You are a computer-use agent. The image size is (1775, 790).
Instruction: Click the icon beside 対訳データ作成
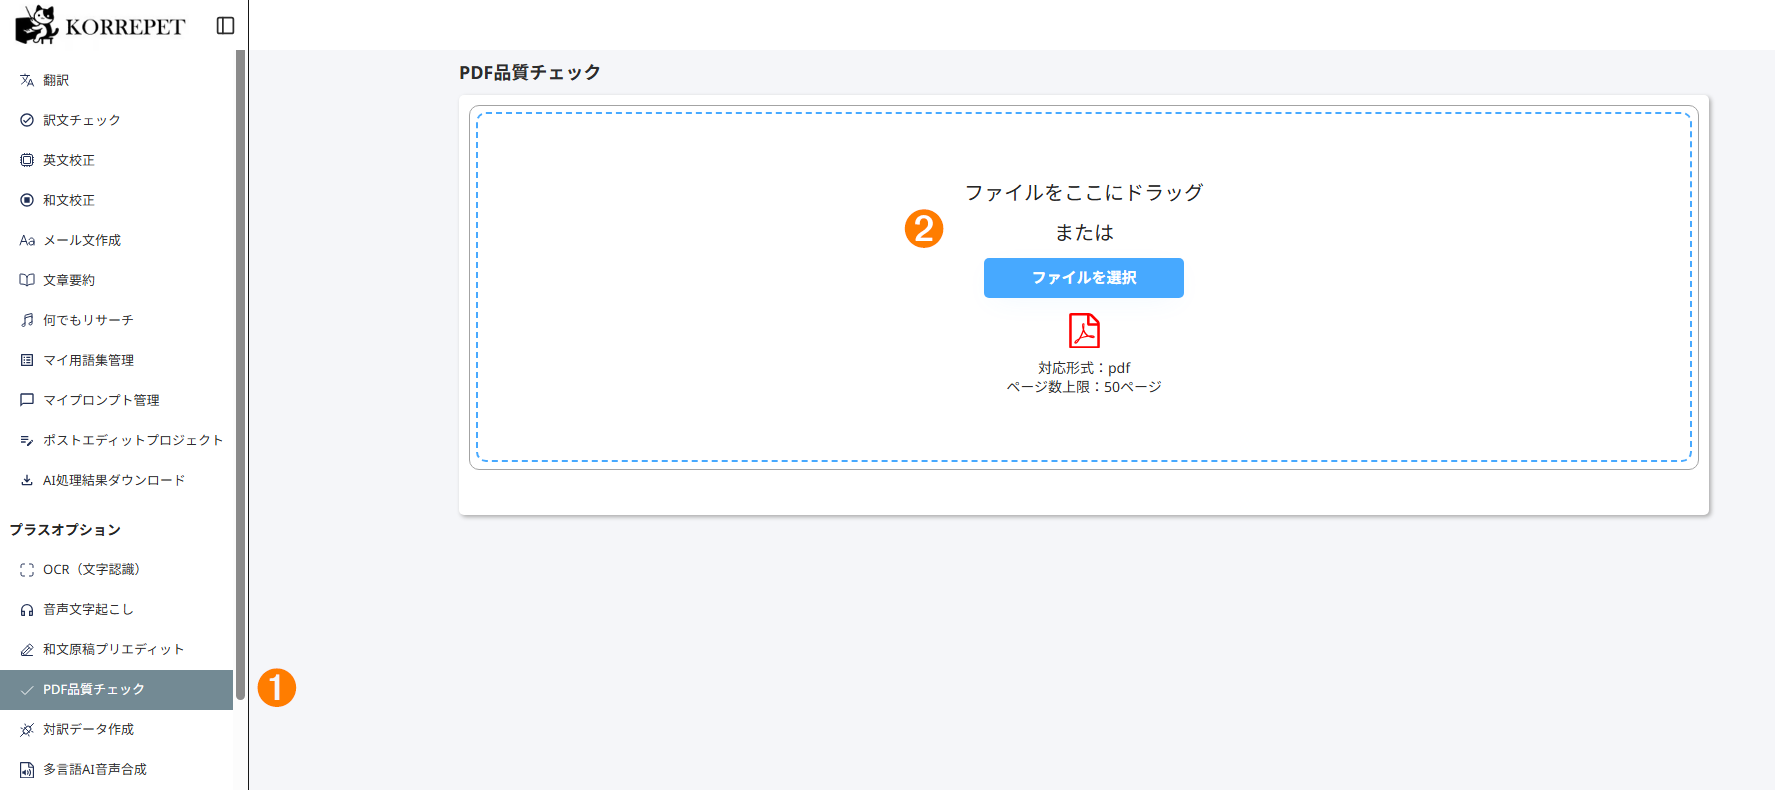(x=27, y=730)
